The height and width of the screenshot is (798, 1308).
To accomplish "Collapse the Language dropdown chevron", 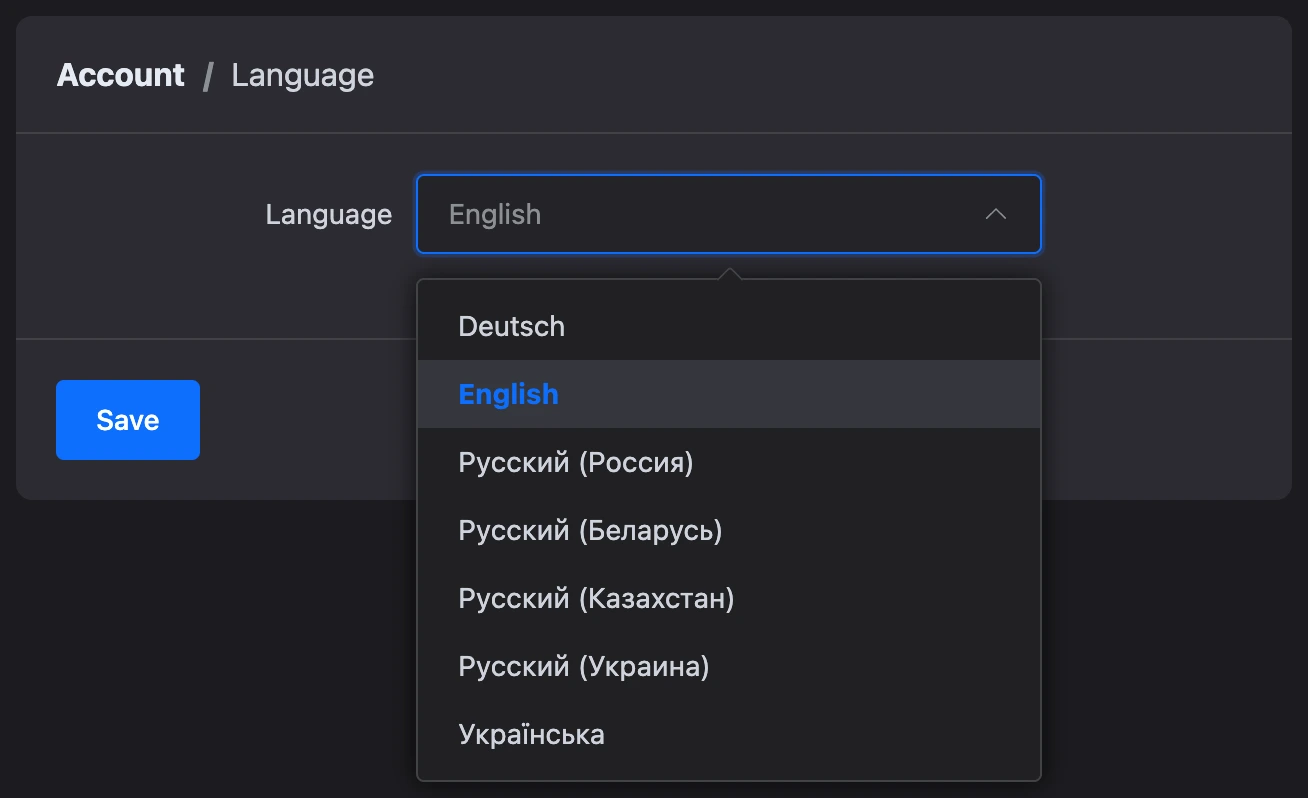I will pyautogui.click(x=995, y=214).
